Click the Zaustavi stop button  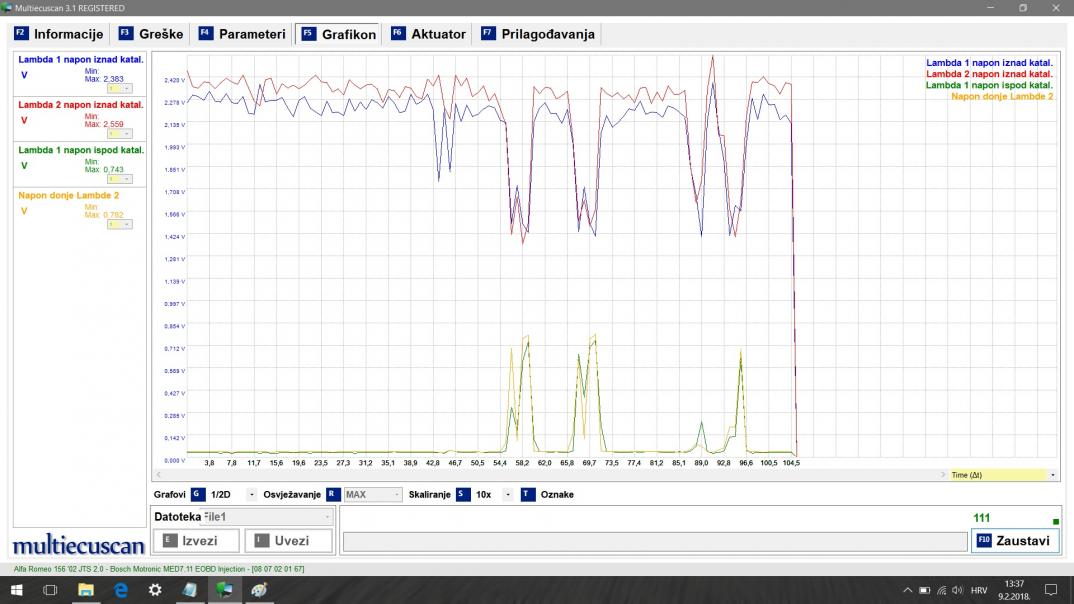tap(1015, 541)
